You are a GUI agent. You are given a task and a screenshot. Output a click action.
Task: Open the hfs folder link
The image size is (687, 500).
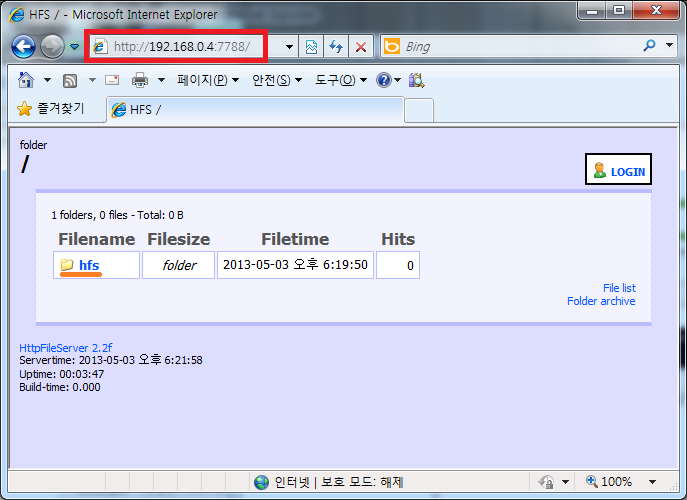89,265
